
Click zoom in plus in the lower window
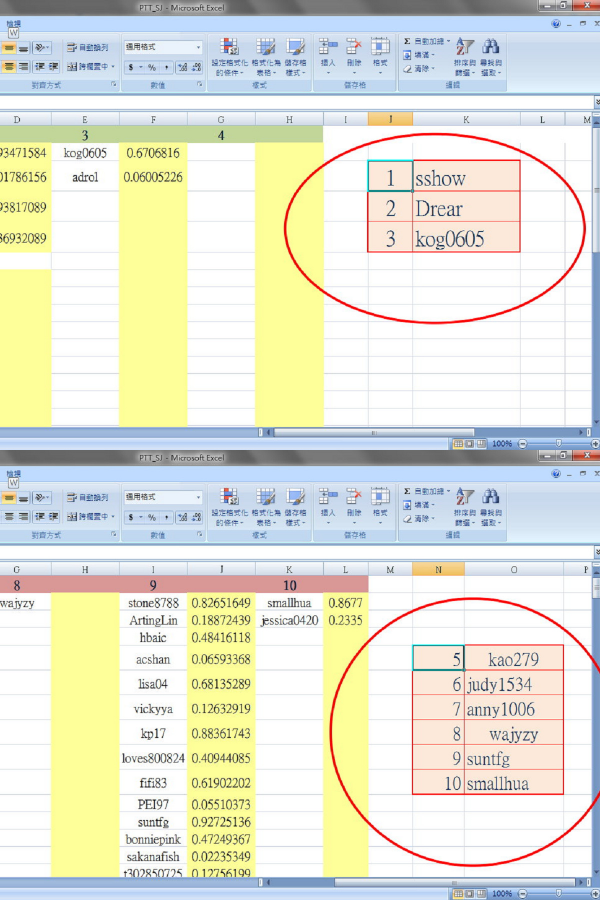coord(595,894)
